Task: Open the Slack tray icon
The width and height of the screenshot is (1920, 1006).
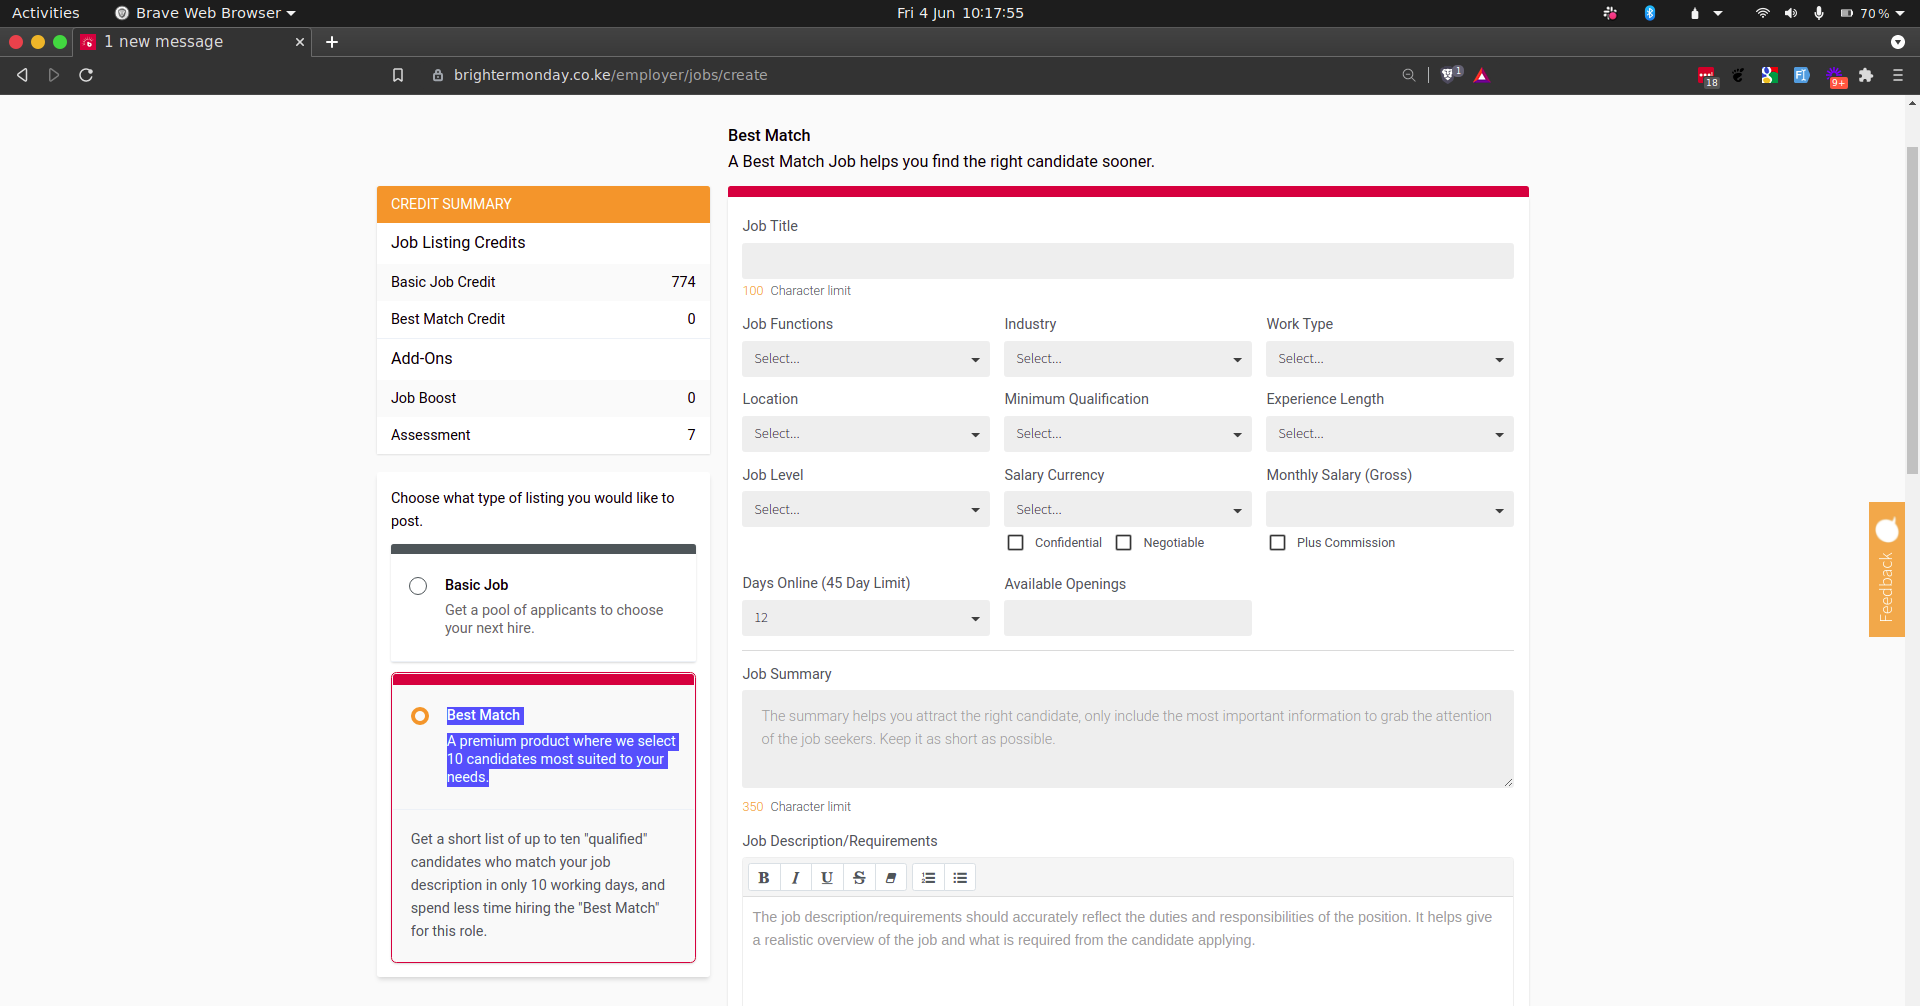Action: coord(1610,13)
